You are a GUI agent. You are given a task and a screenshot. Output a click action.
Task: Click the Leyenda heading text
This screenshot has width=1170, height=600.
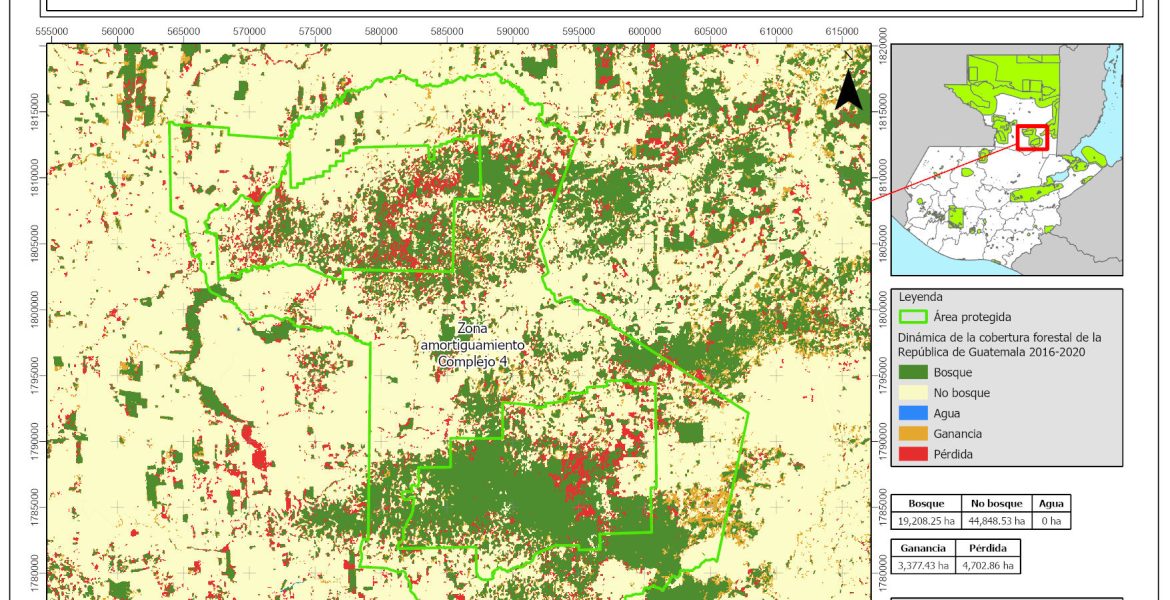923,297
